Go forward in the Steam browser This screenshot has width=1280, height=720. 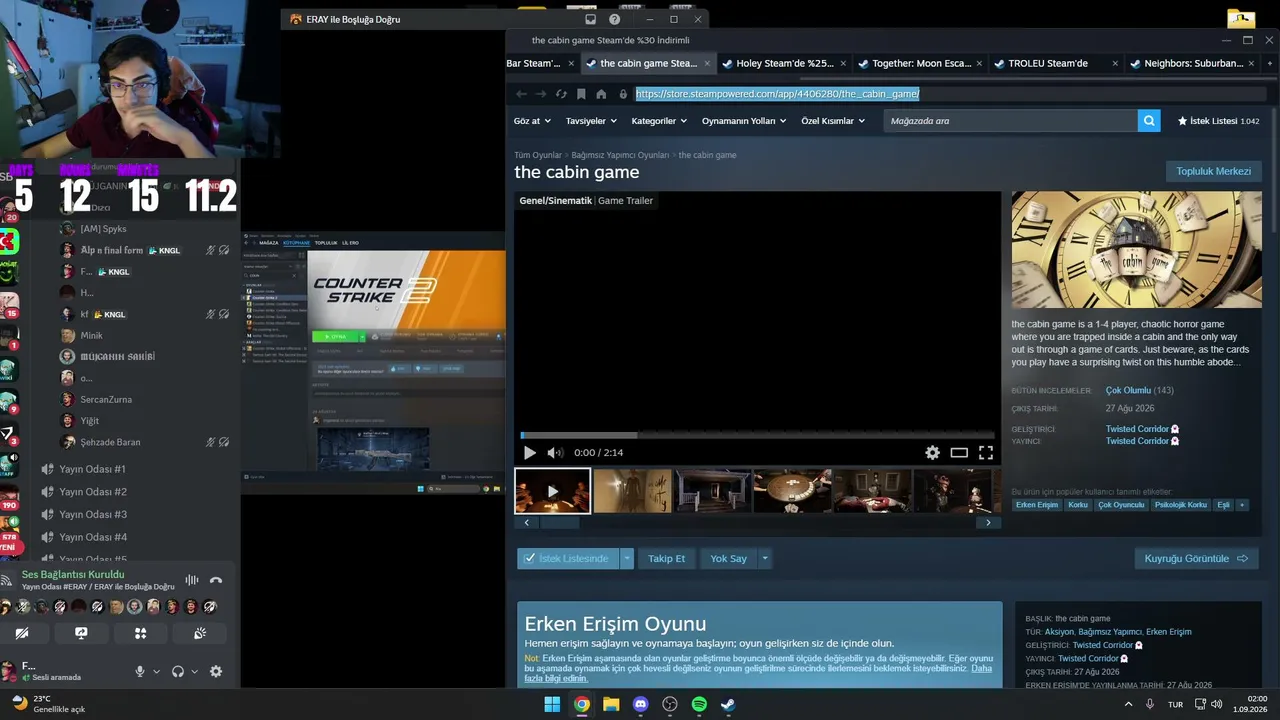point(541,94)
